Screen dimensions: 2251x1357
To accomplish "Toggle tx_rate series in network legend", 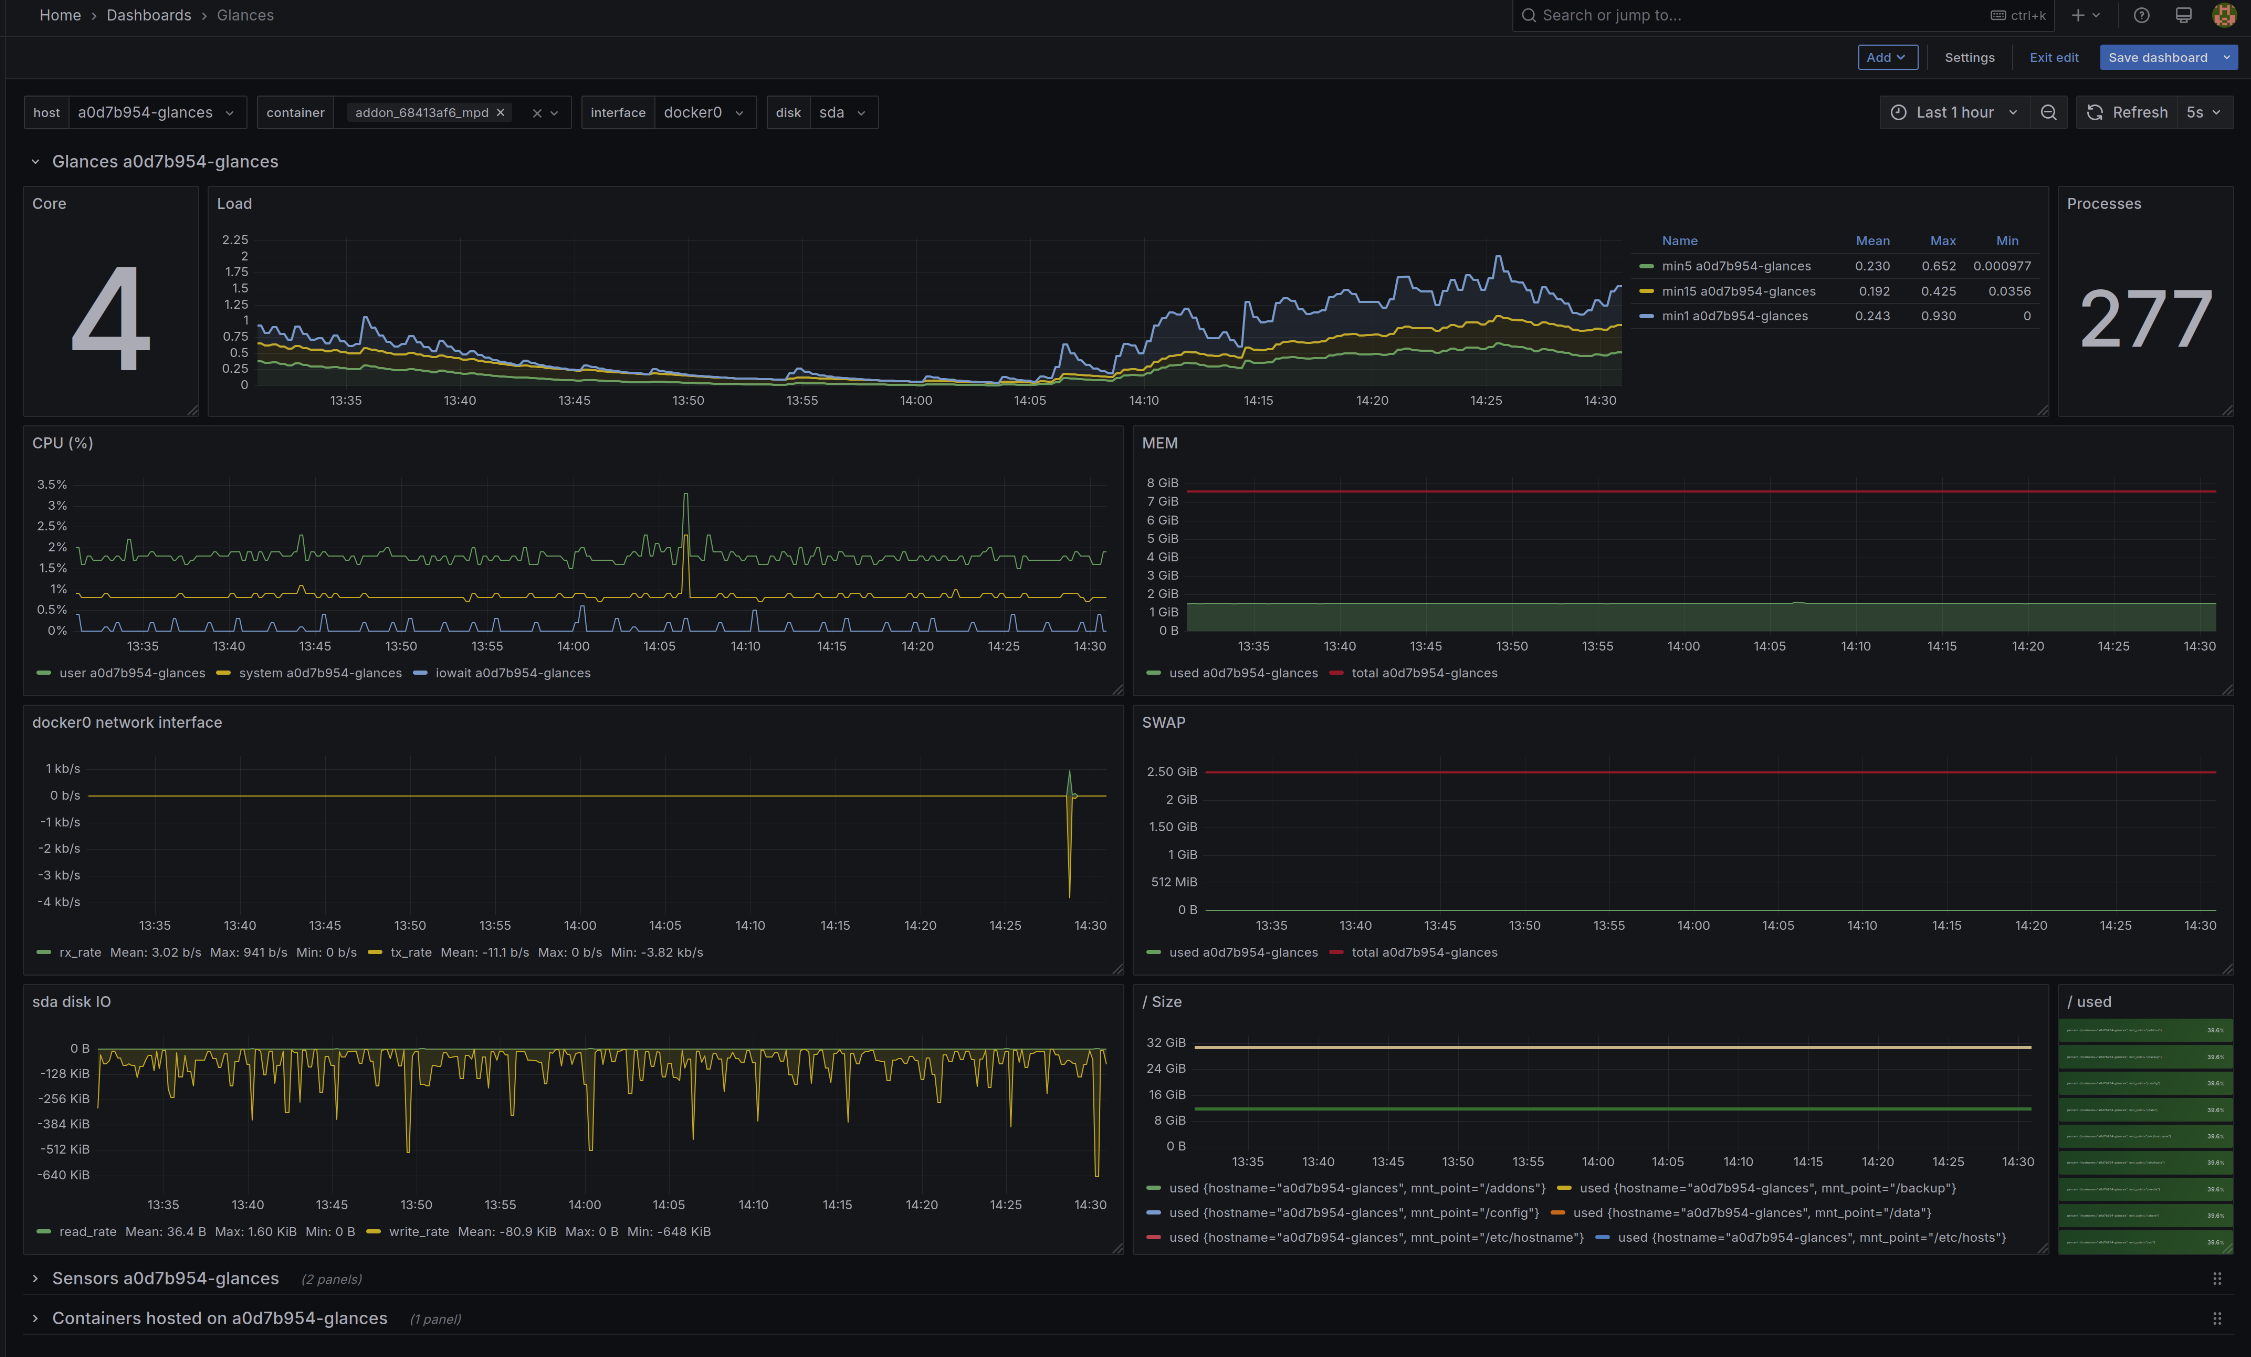I will coord(410,953).
